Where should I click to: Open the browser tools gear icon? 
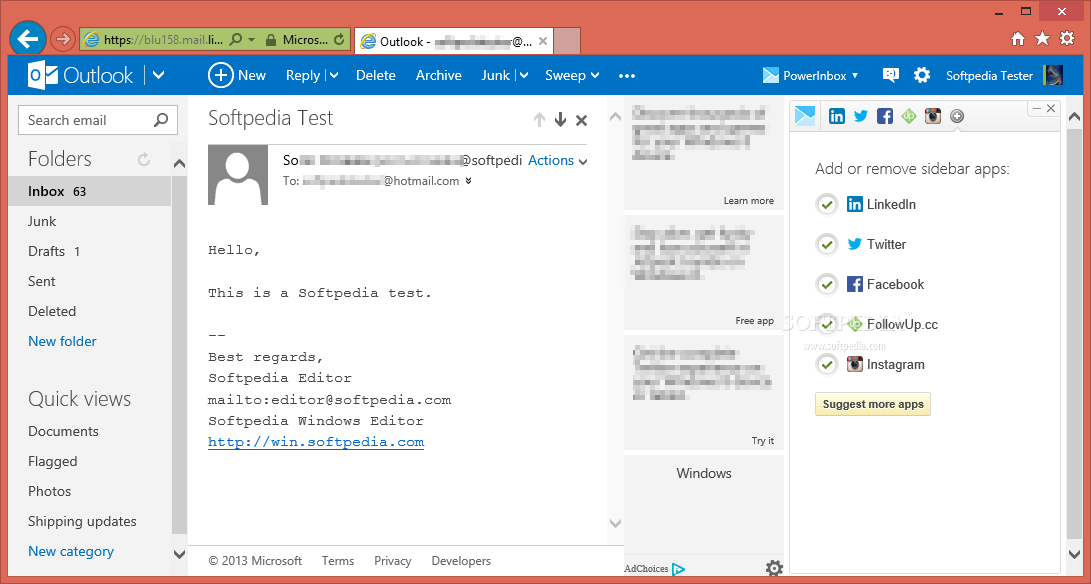tap(1067, 38)
